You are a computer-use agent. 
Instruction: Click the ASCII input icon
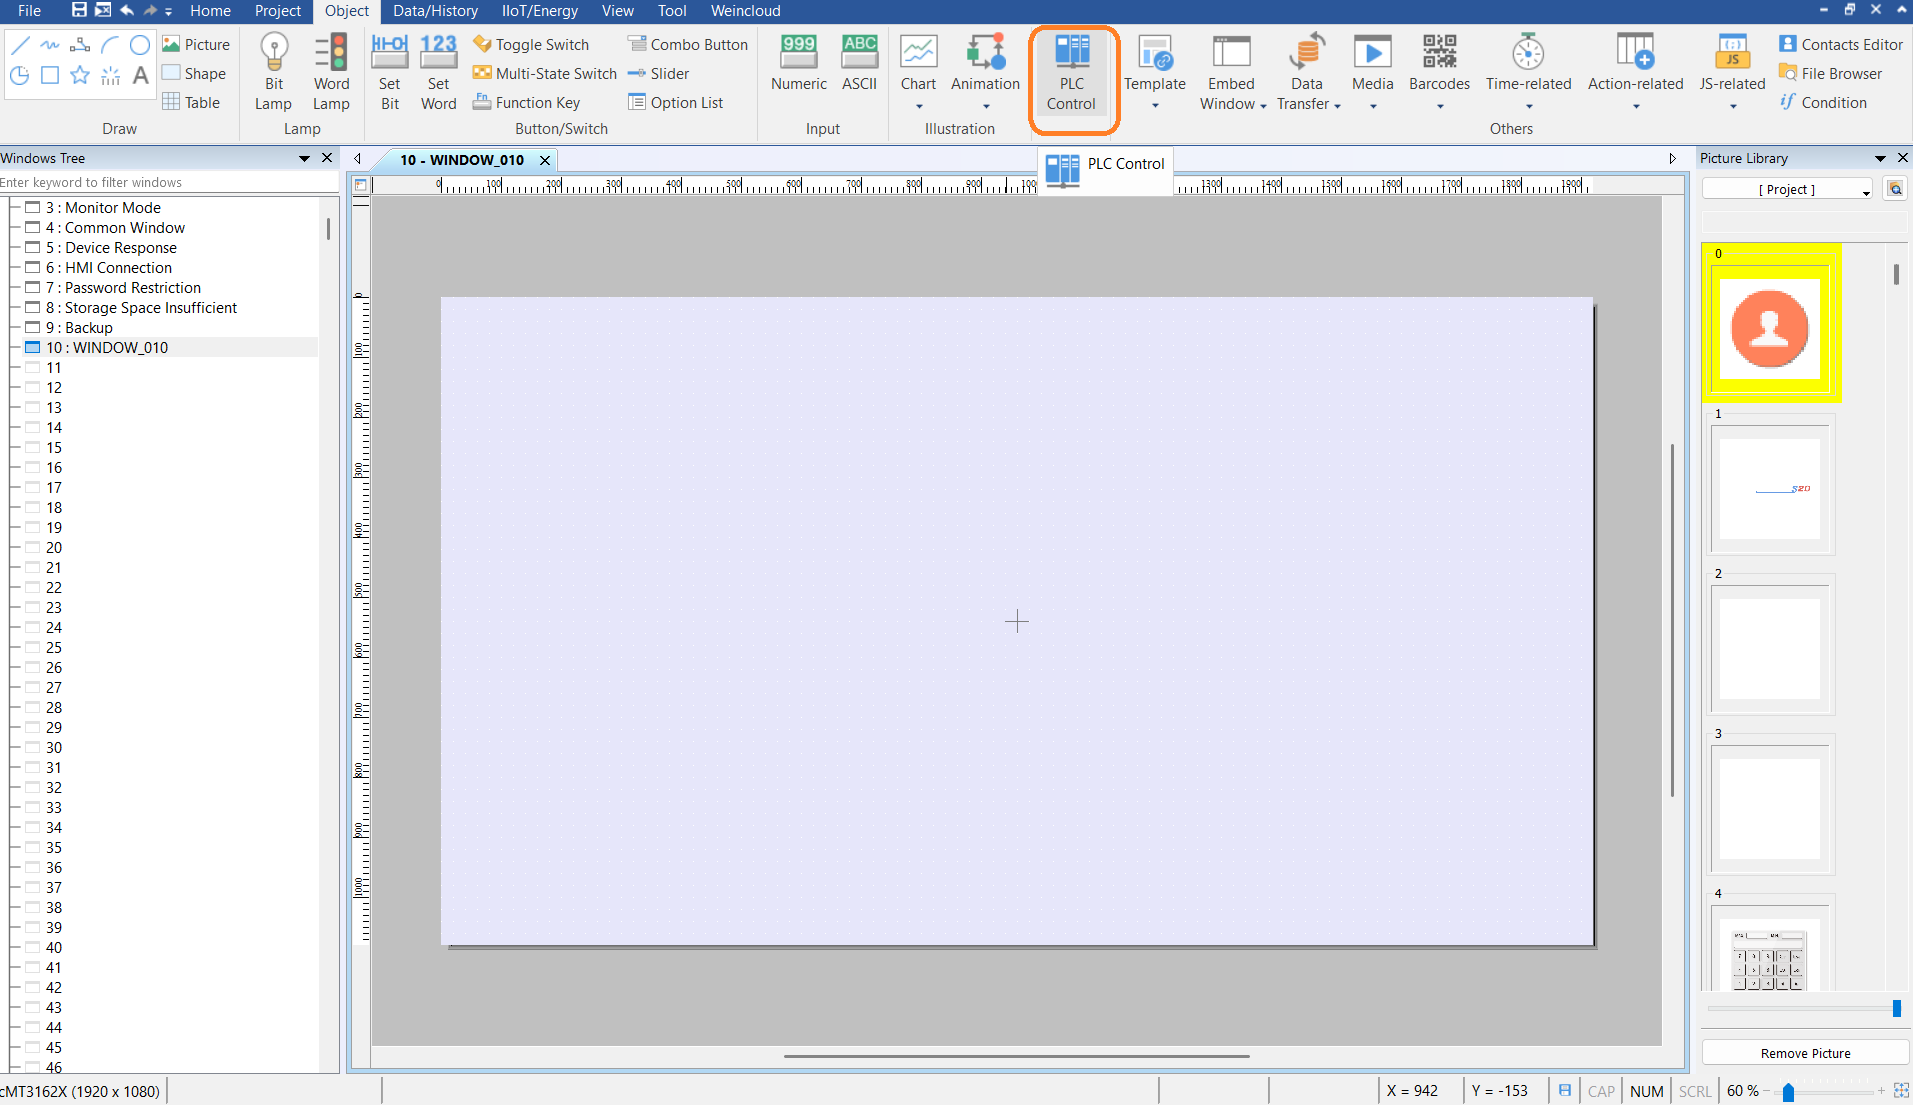(859, 64)
